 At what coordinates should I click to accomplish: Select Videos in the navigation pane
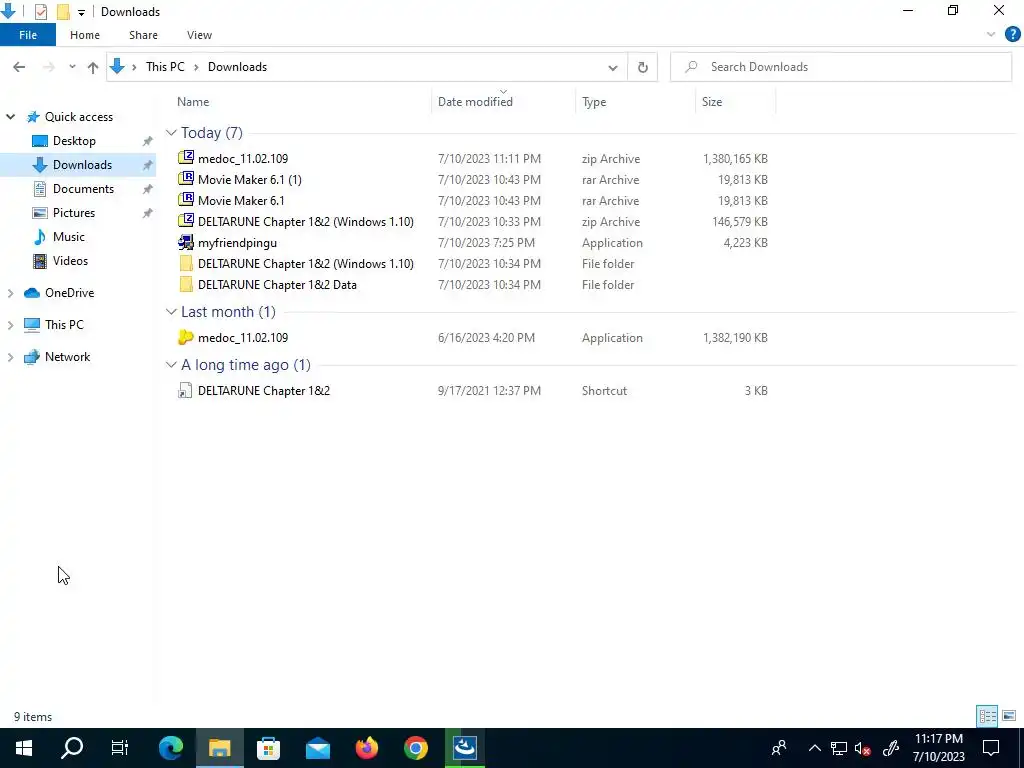tap(70, 261)
